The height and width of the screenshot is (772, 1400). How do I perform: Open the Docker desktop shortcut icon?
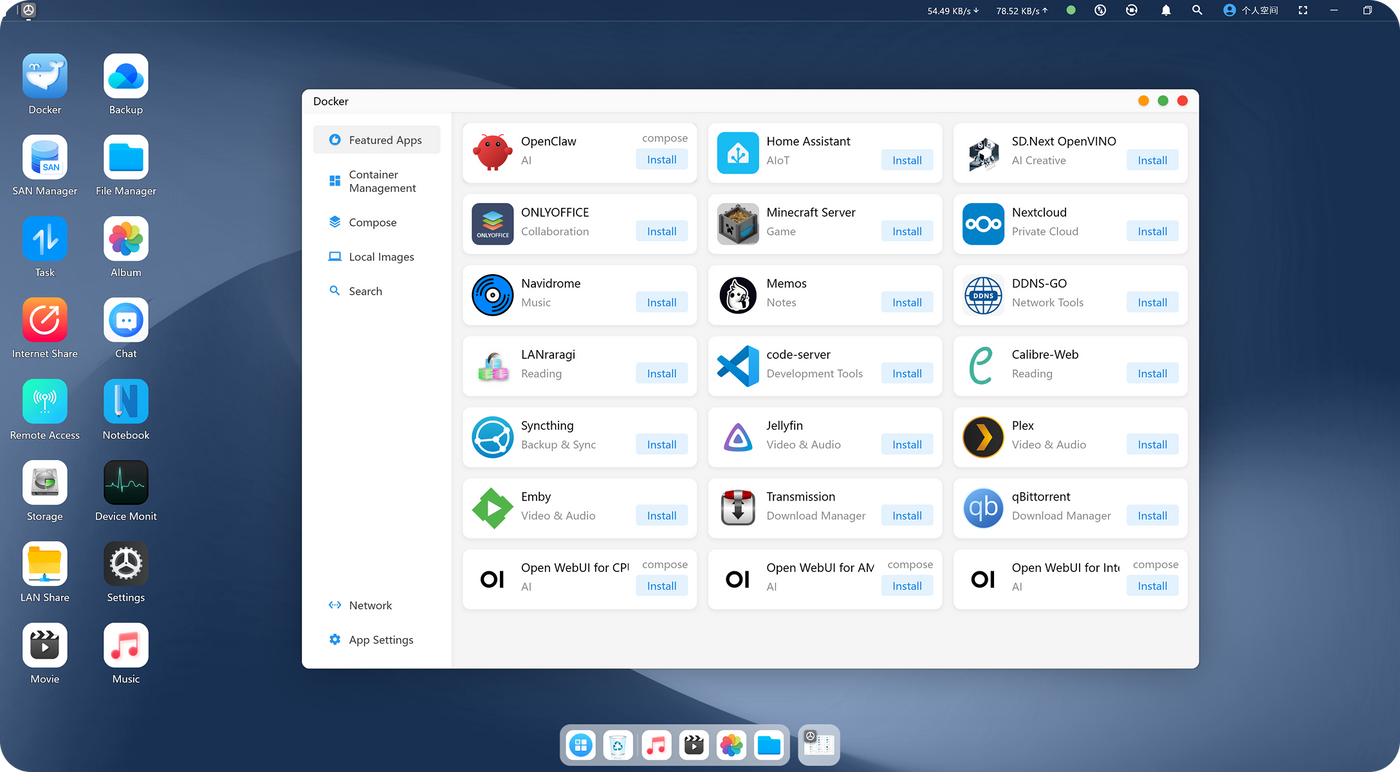coord(45,76)
